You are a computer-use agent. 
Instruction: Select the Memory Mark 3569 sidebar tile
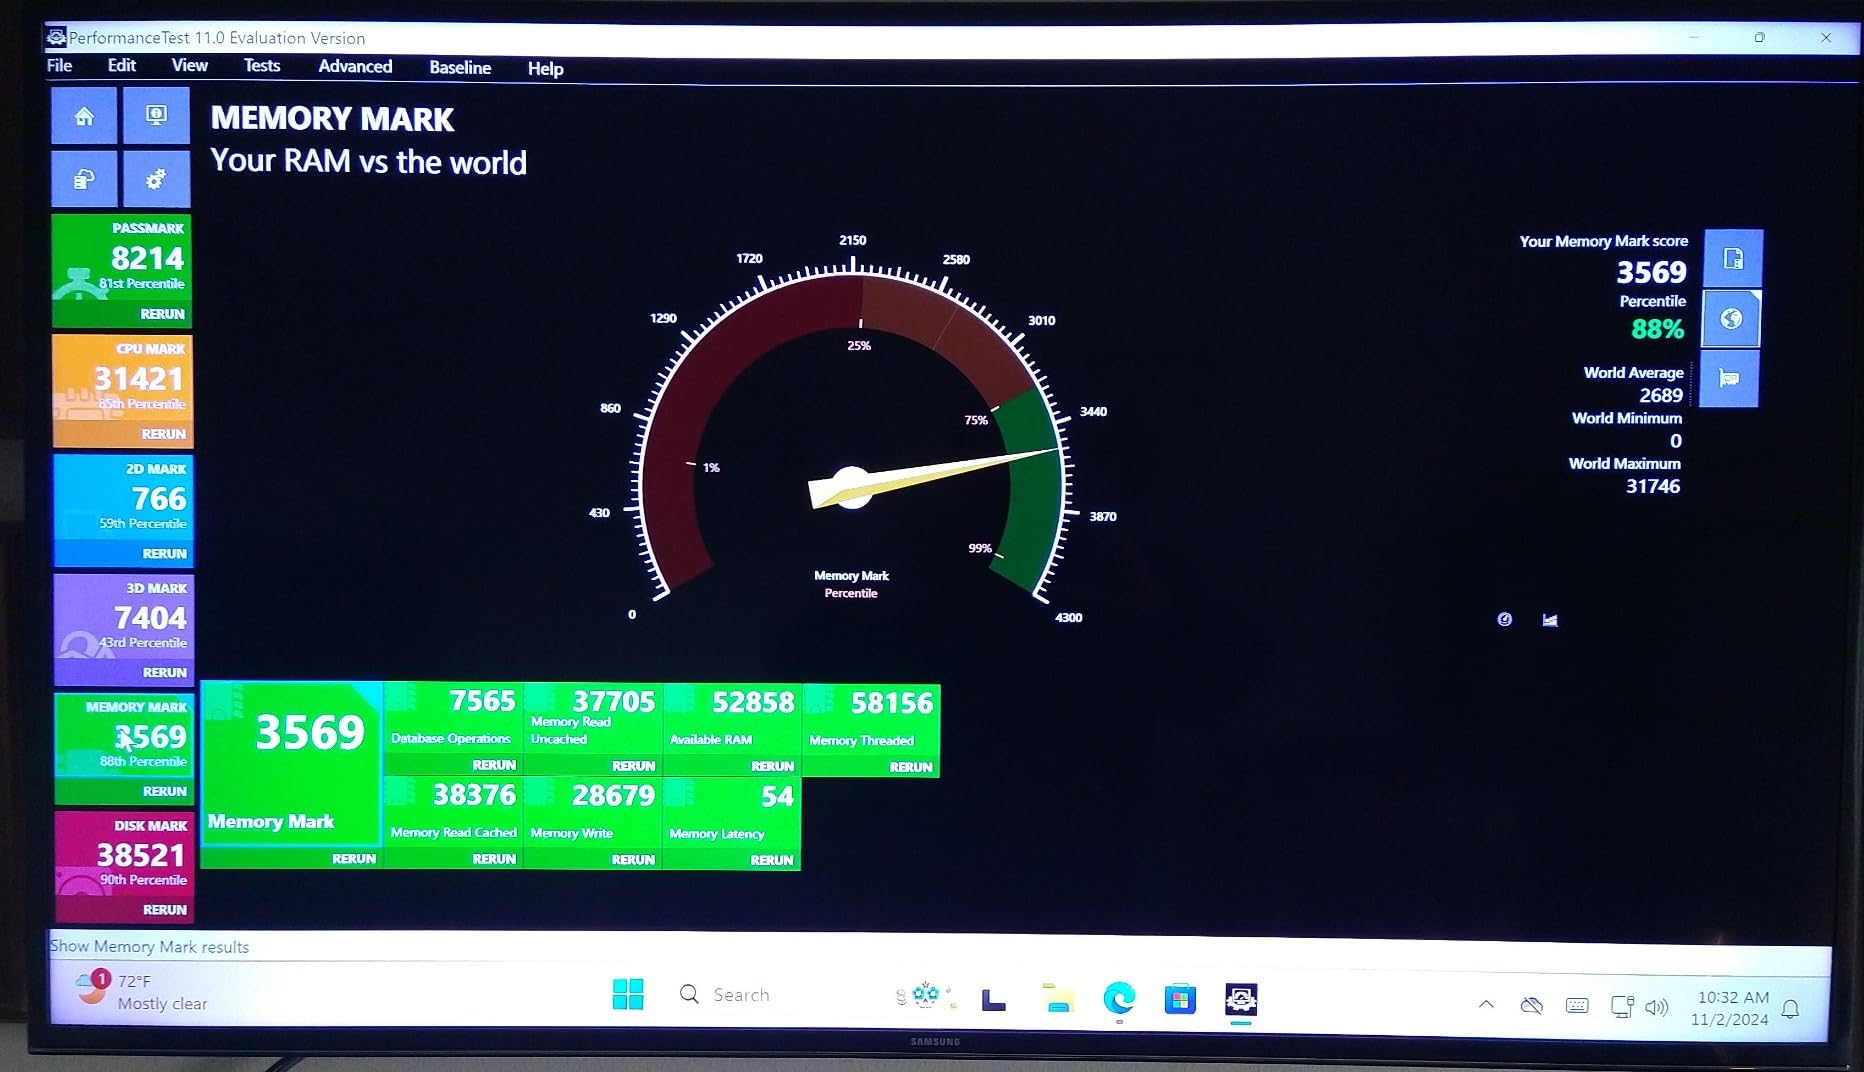click(x=123, y=736)
